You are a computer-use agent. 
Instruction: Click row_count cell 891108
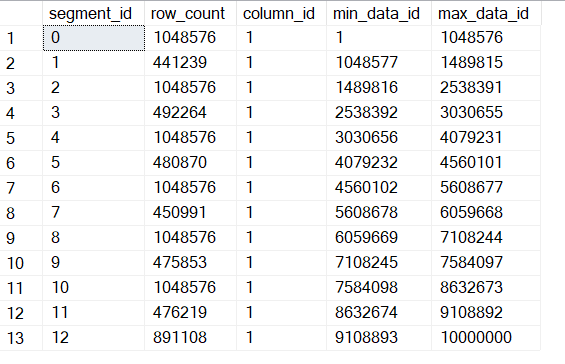191,338
